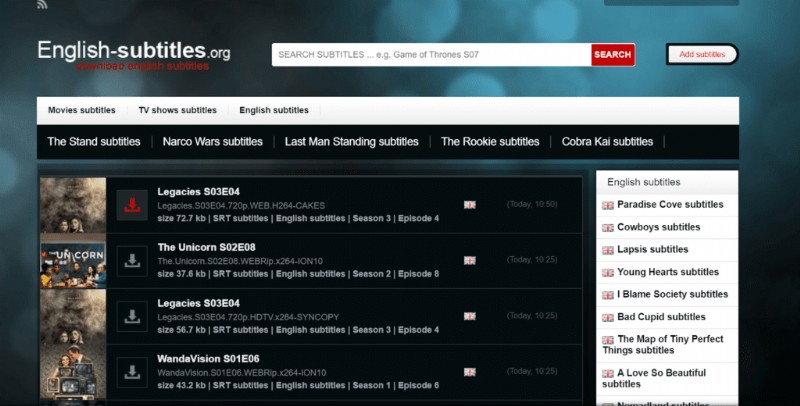Open Legacies poster thumbnail of the SYNCOPY release

pyautogui.click(x=73, y=317)
